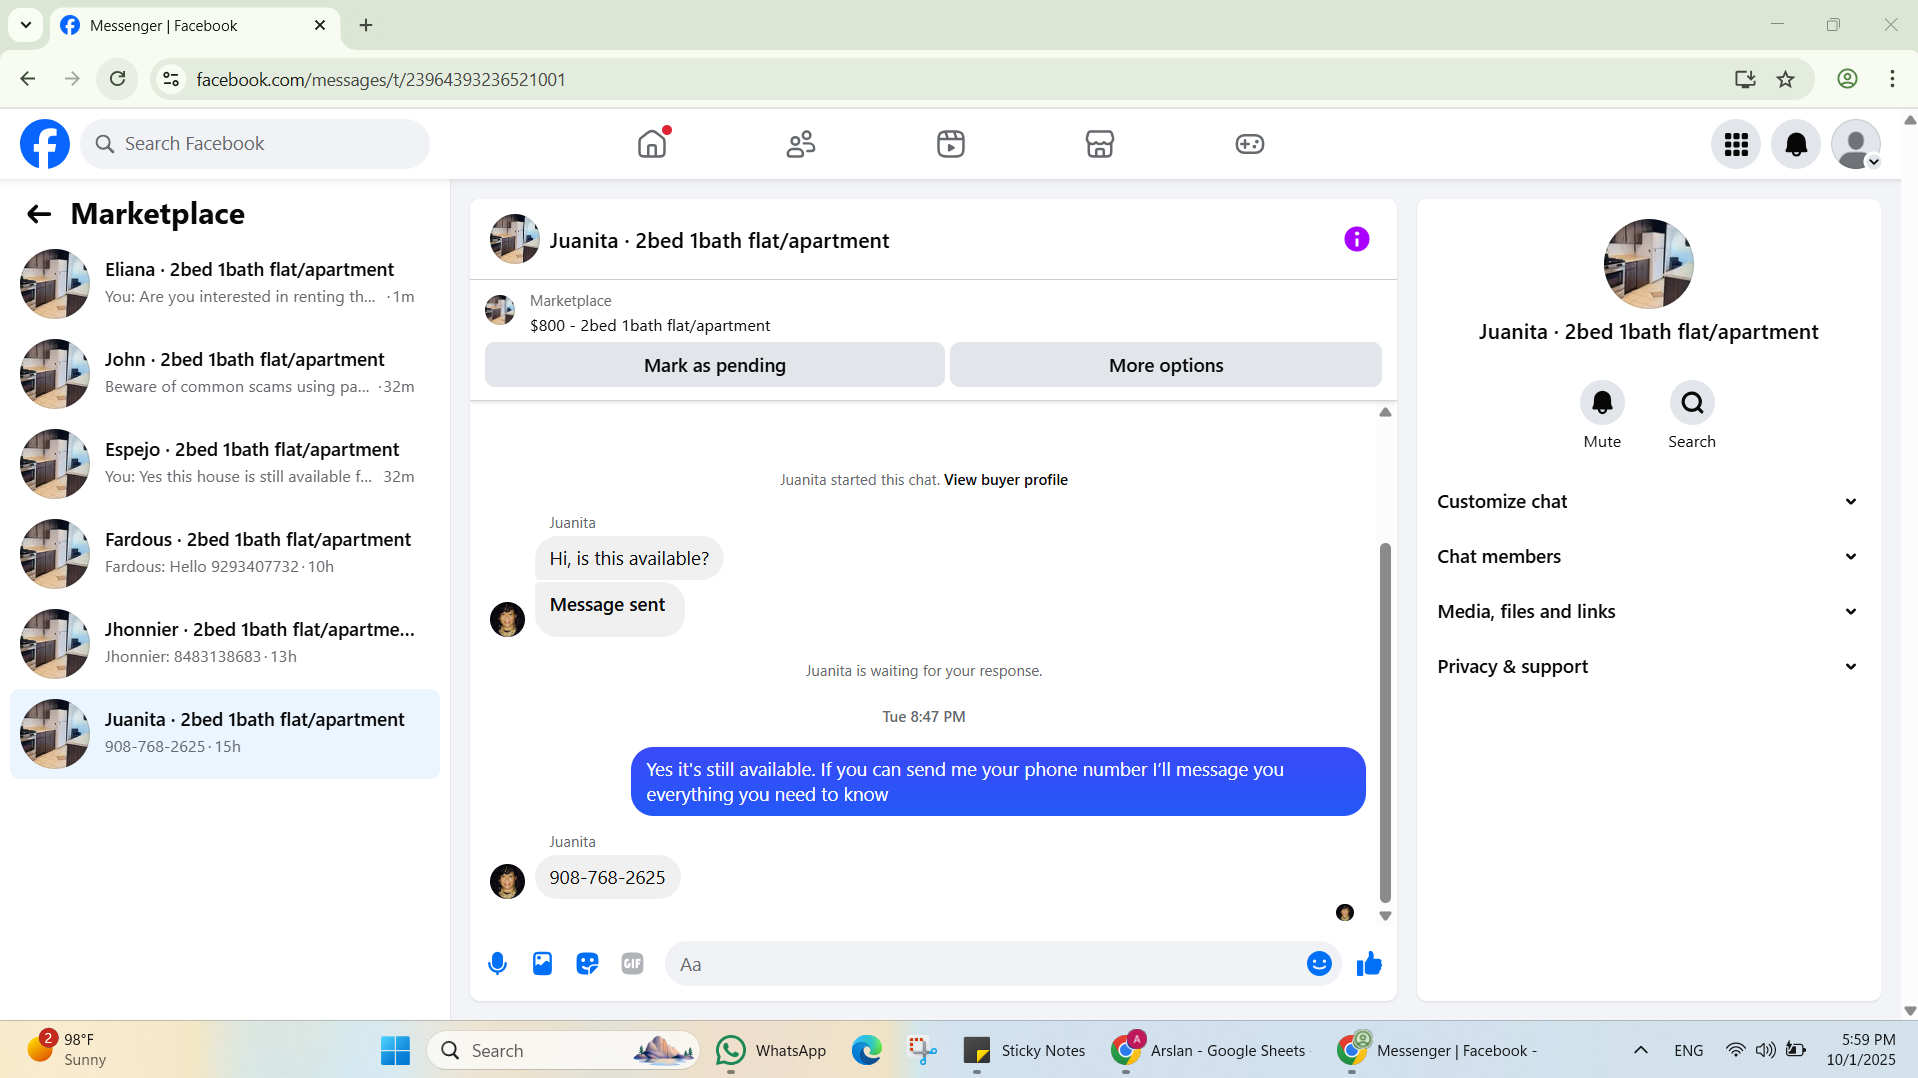Viewport: 1918px width, 1078px height.
Task: Open the account profile avatar menu
Action: pos(1856,145)
